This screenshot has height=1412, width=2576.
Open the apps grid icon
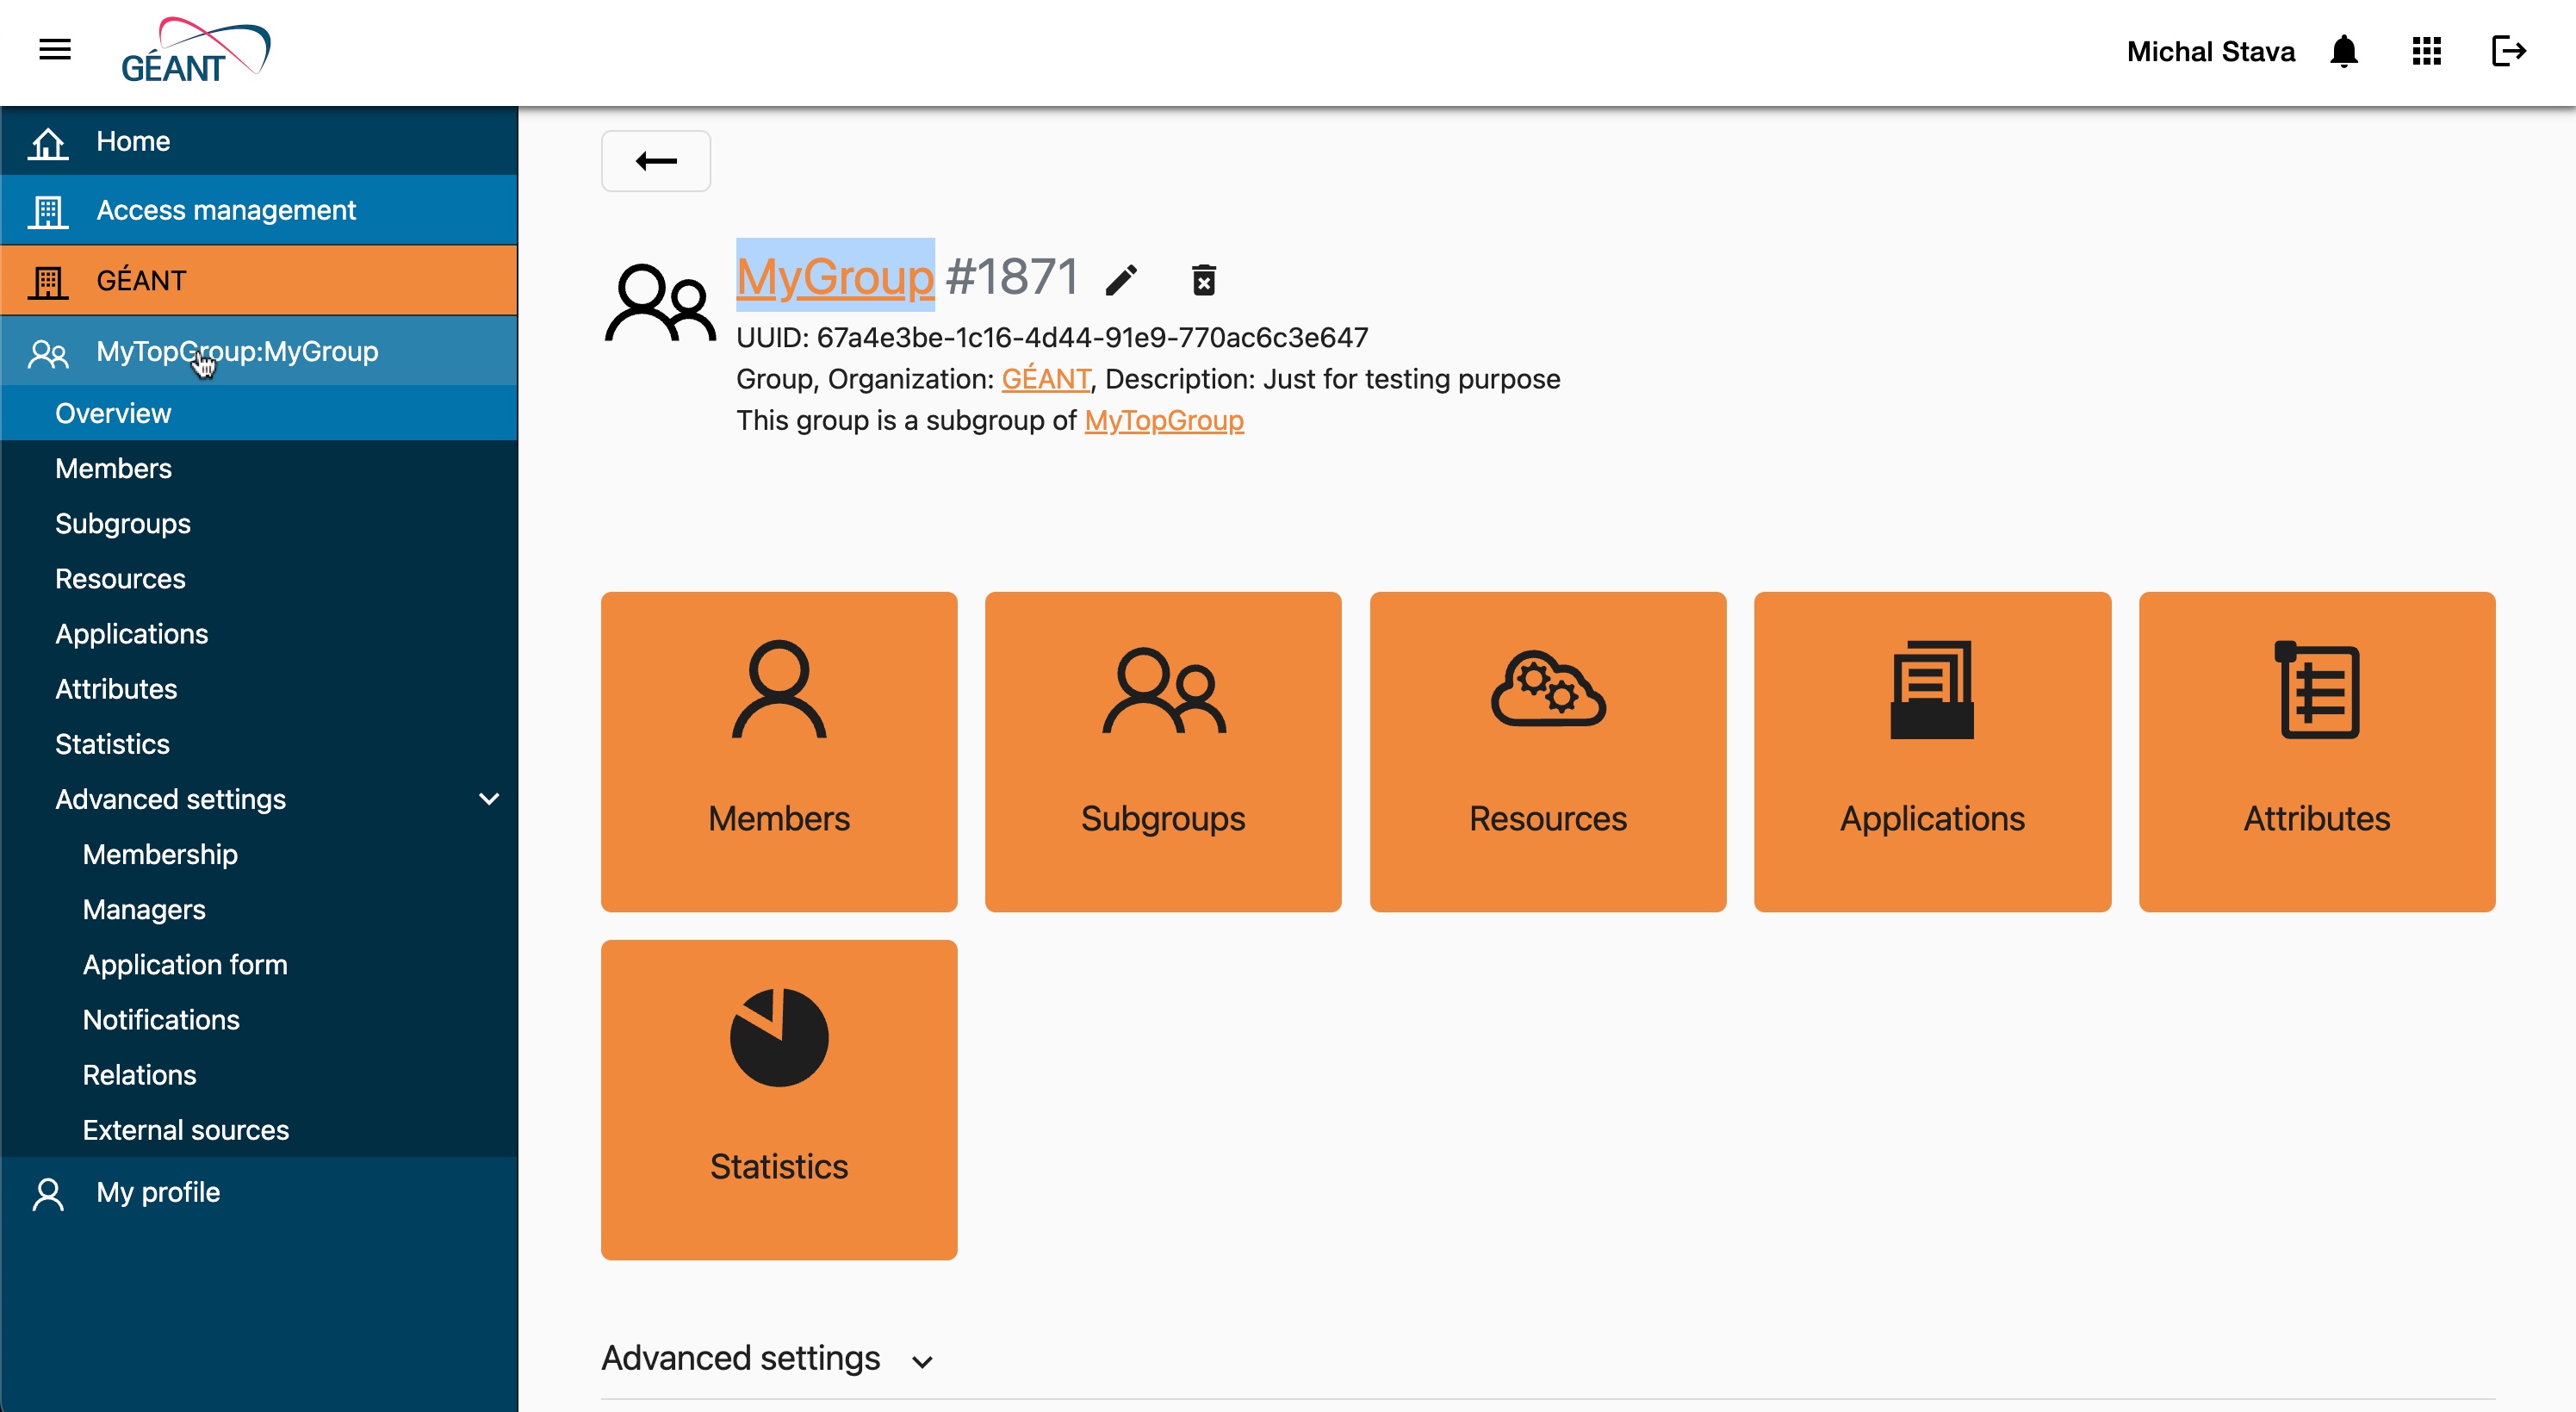pyautogui.click(x=2427, y=51)
